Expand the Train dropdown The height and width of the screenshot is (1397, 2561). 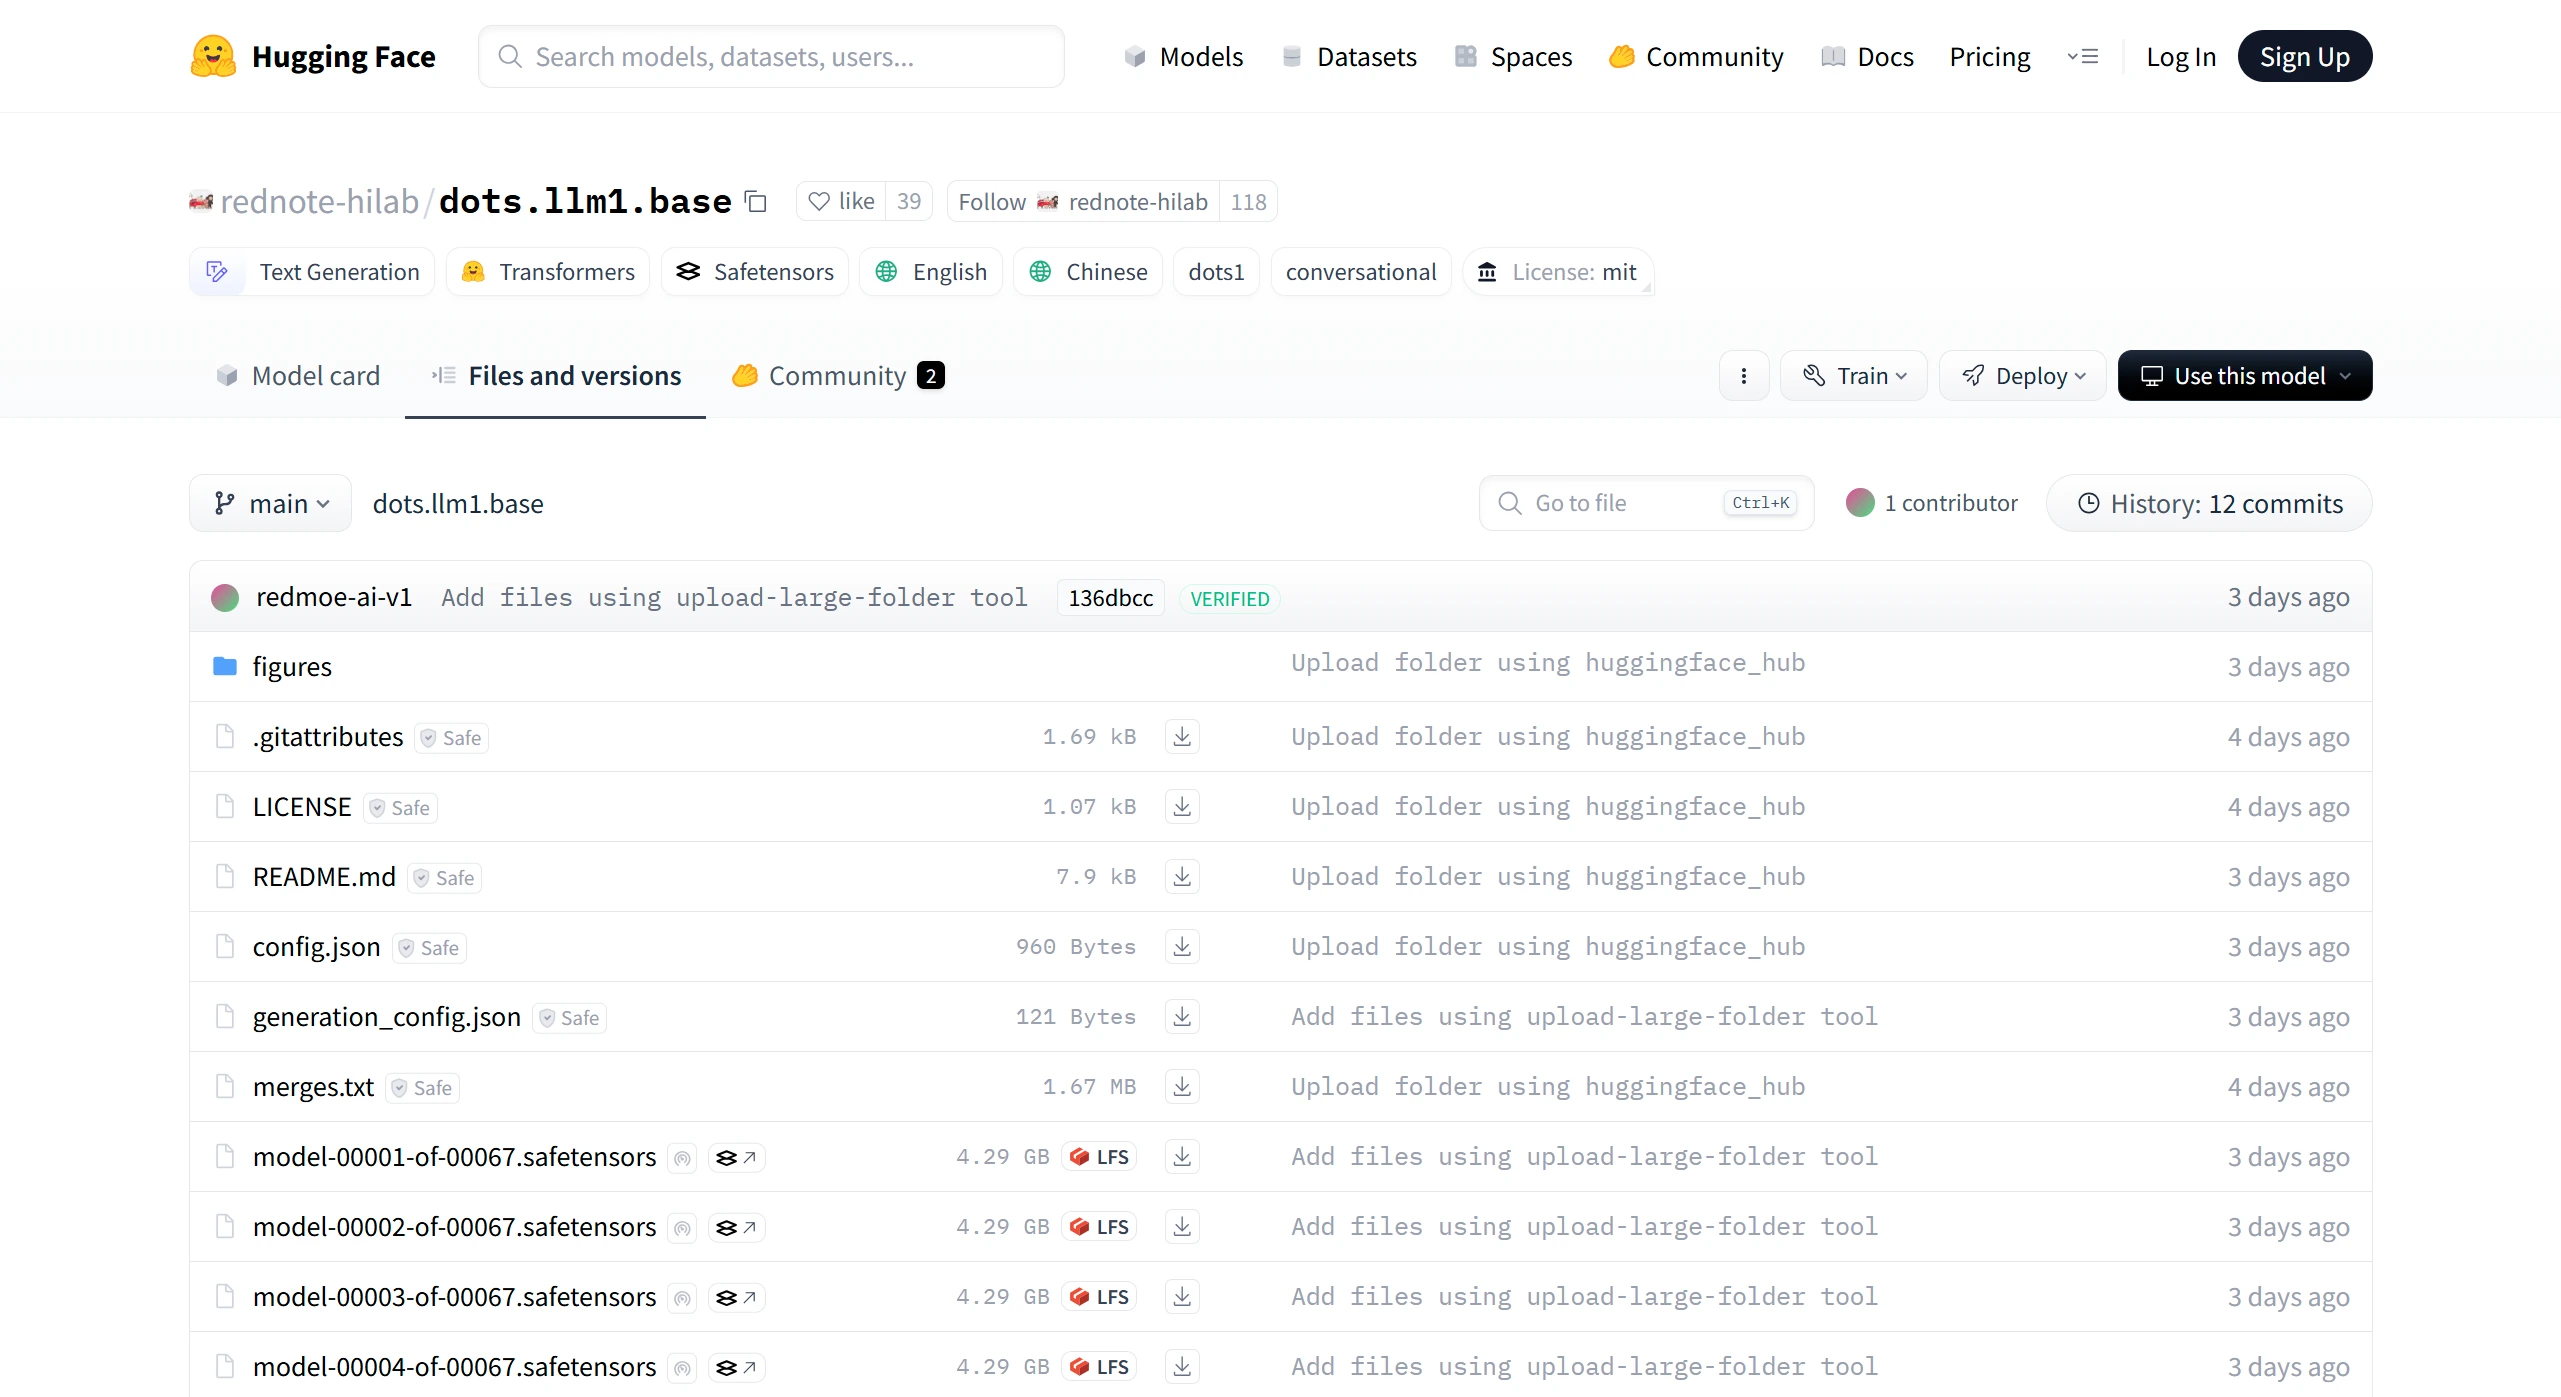pos(1854,376)
